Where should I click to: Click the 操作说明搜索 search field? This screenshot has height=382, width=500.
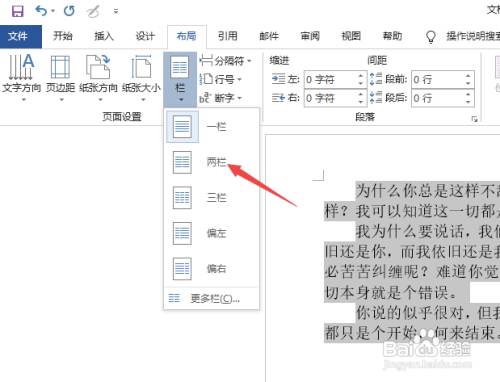473,36
